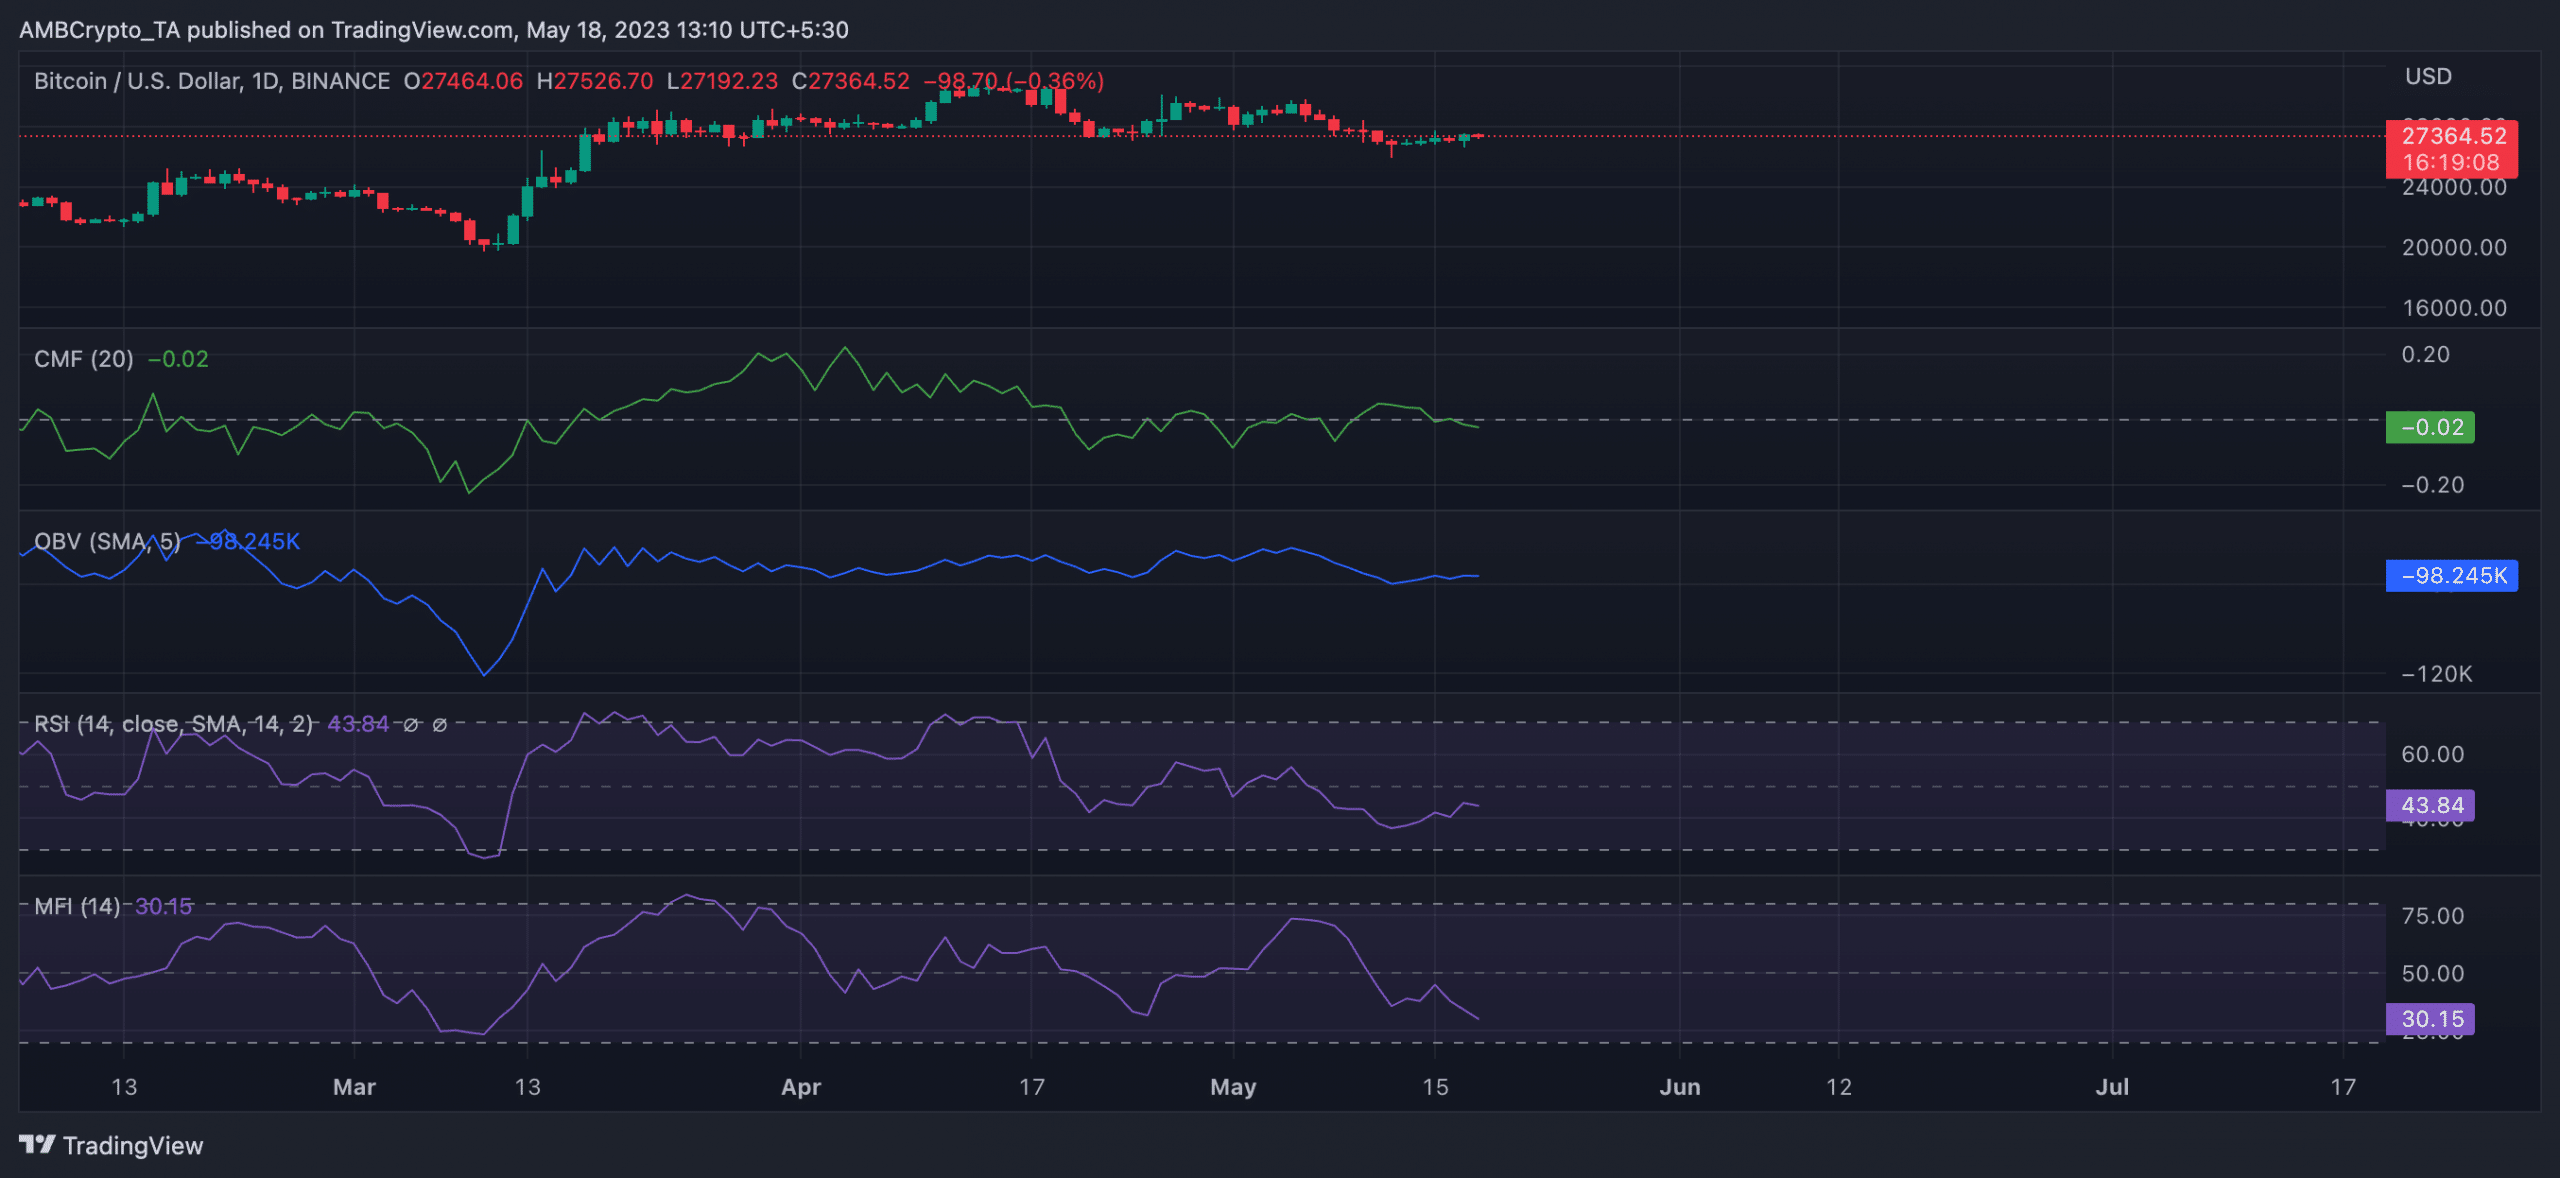
Task: Click the RSI (14, close, SMA, 14, 2) label
Action: point(173,724)
